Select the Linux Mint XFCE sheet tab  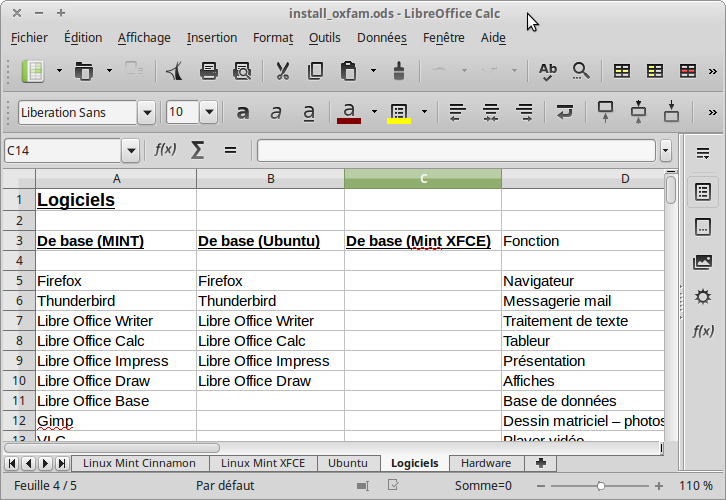coord(263,463)
